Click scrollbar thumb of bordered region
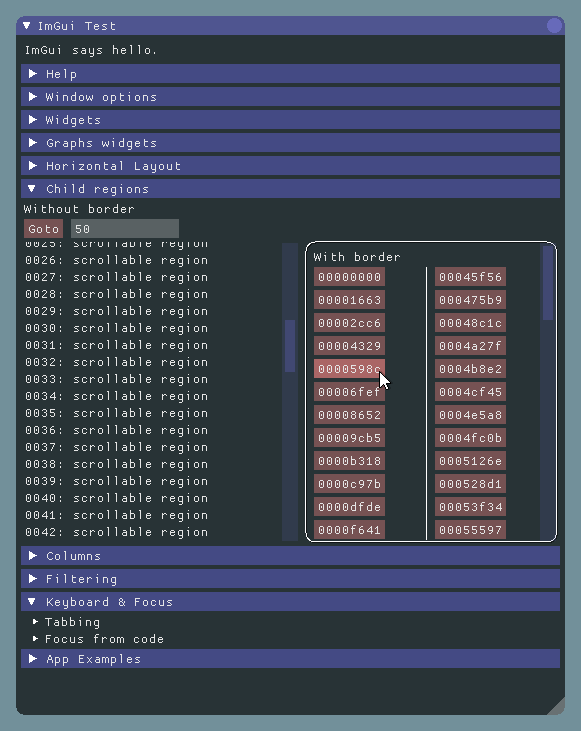 pos(548,283)
